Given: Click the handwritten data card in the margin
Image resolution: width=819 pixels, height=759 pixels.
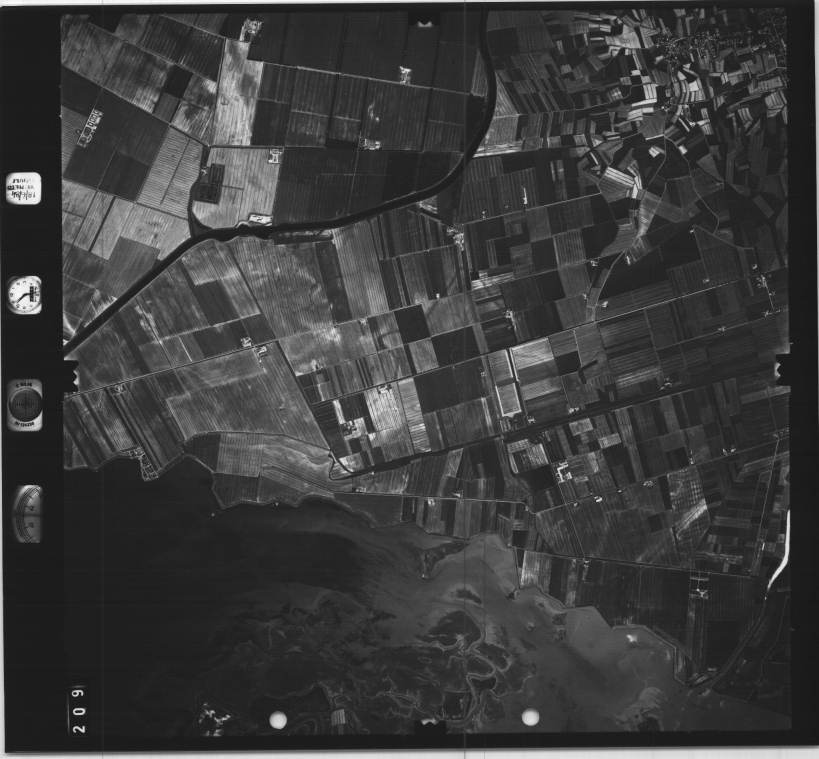Looking at the screenshot, I should [24, 188].
